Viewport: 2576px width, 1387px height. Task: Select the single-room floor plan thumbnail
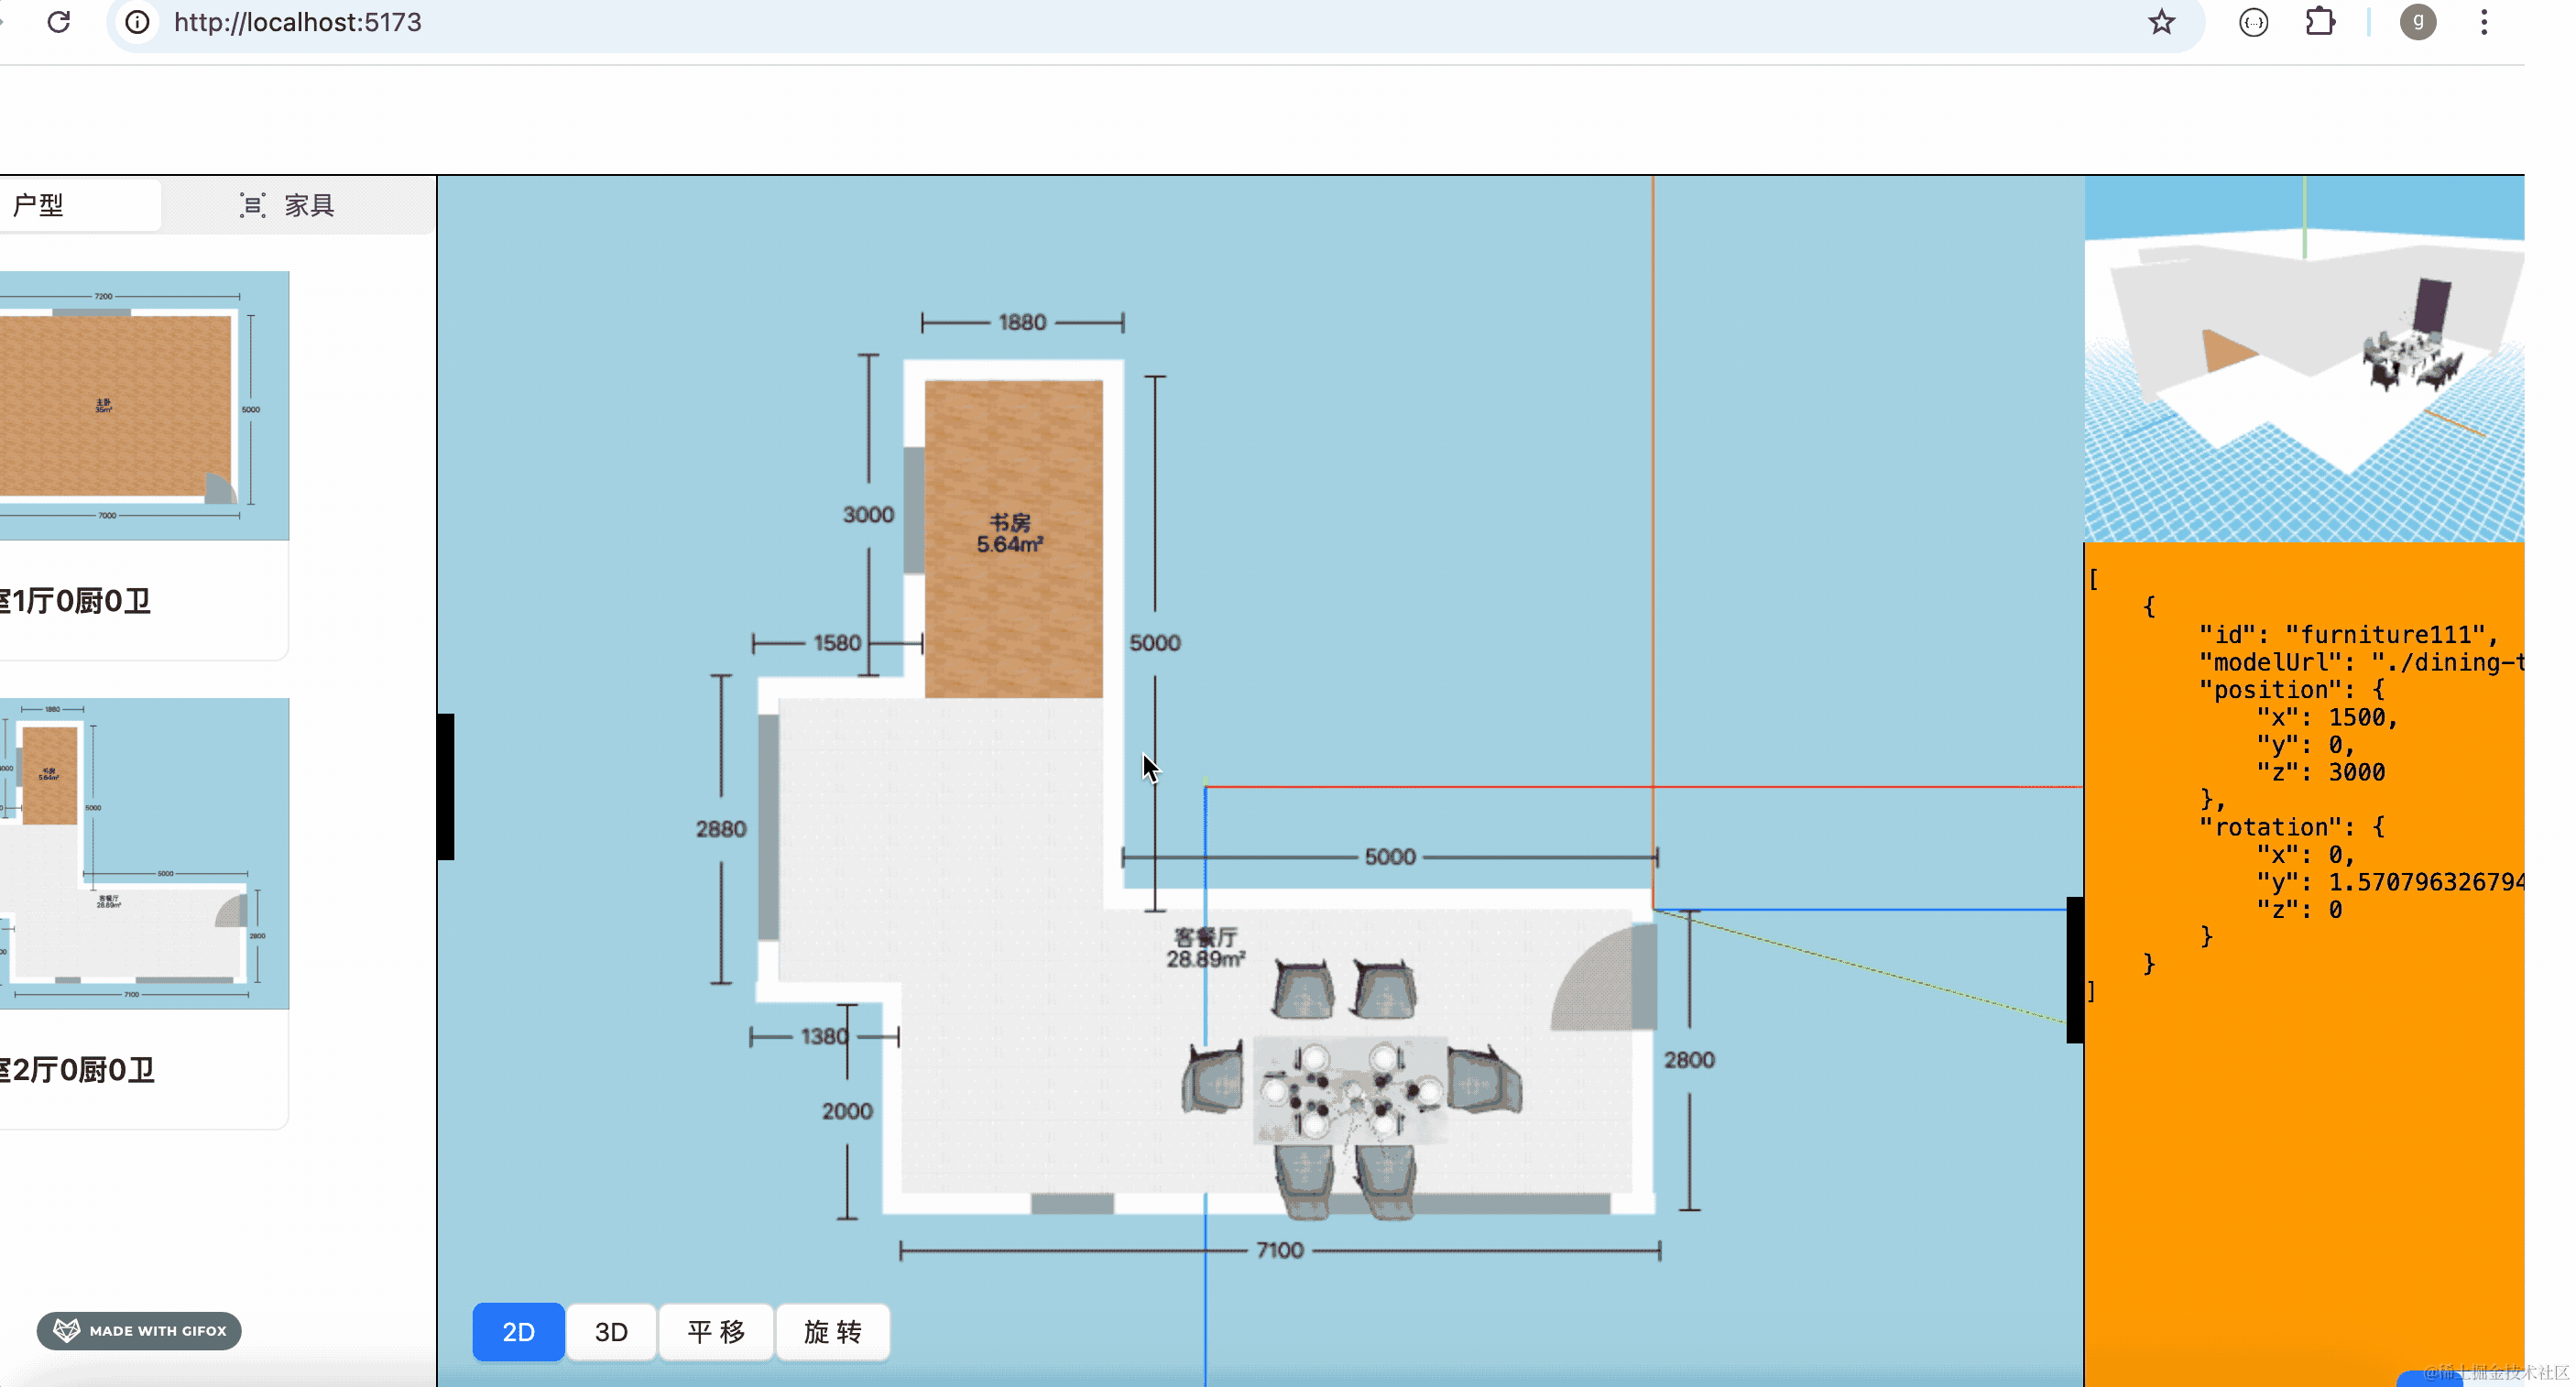pyautogui.click(x=144, y=405)
